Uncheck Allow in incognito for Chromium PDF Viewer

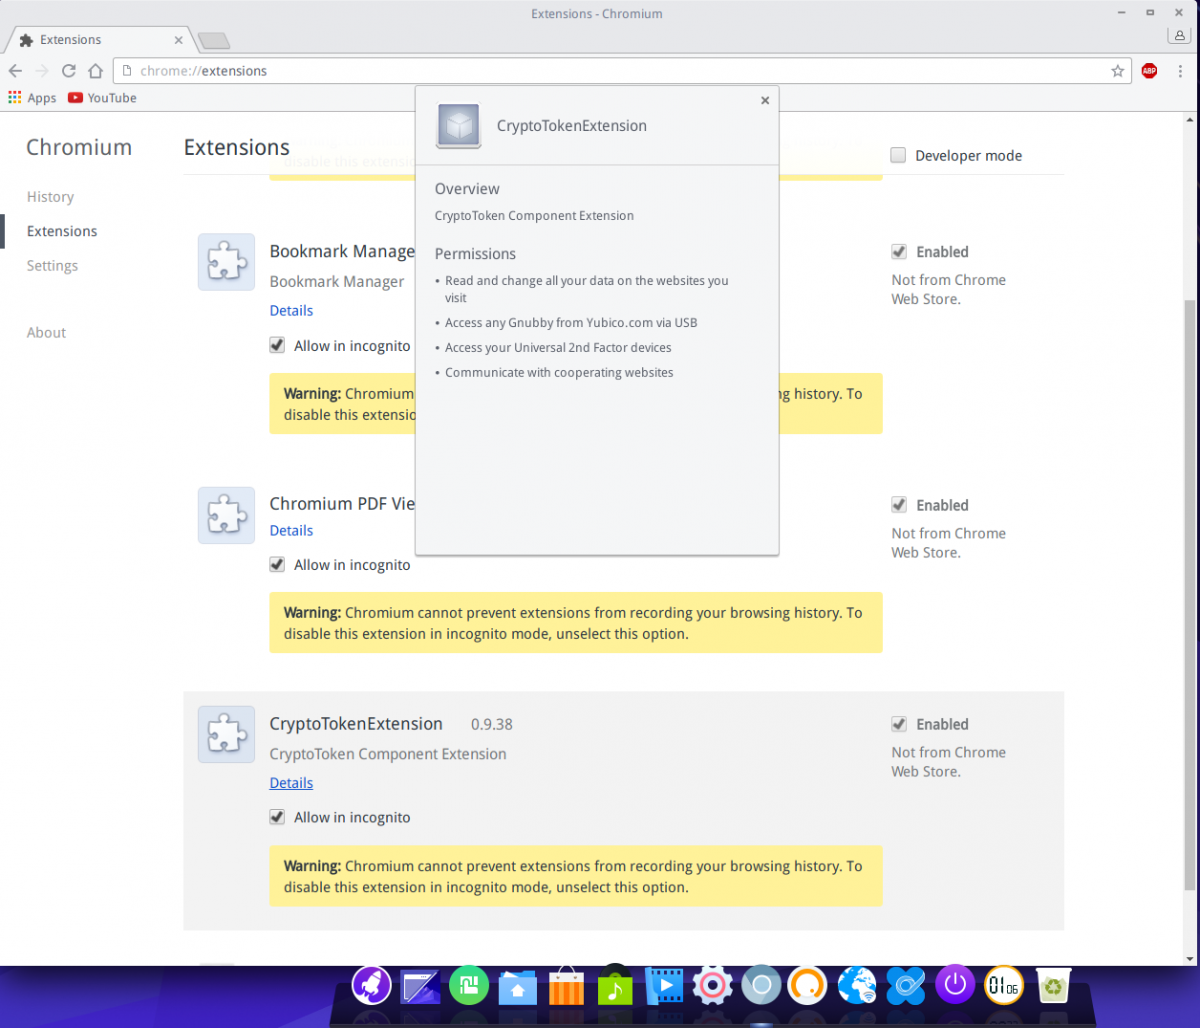coord(277,564)
